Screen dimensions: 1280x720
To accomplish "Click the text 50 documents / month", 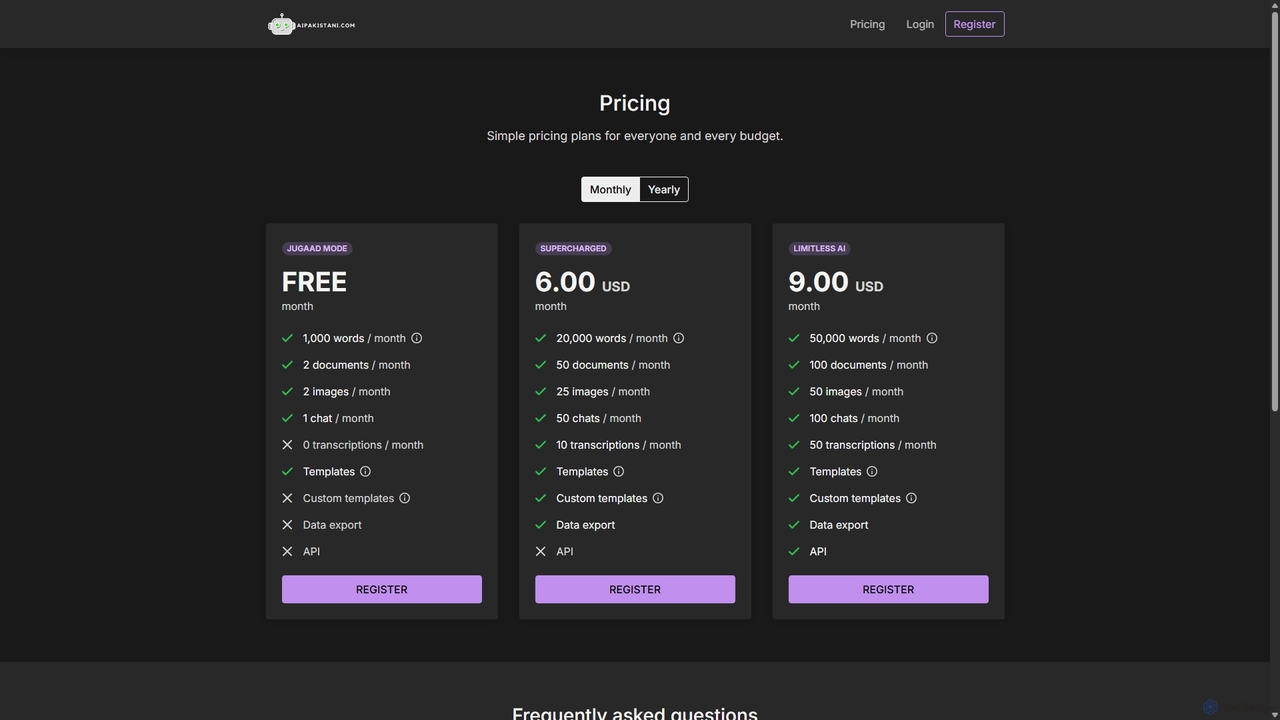I will point(613,365).
